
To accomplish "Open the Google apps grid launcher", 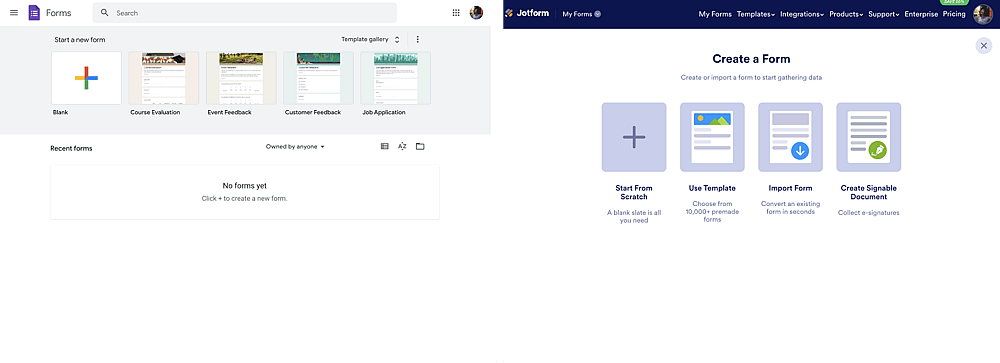I will point(456,13).
